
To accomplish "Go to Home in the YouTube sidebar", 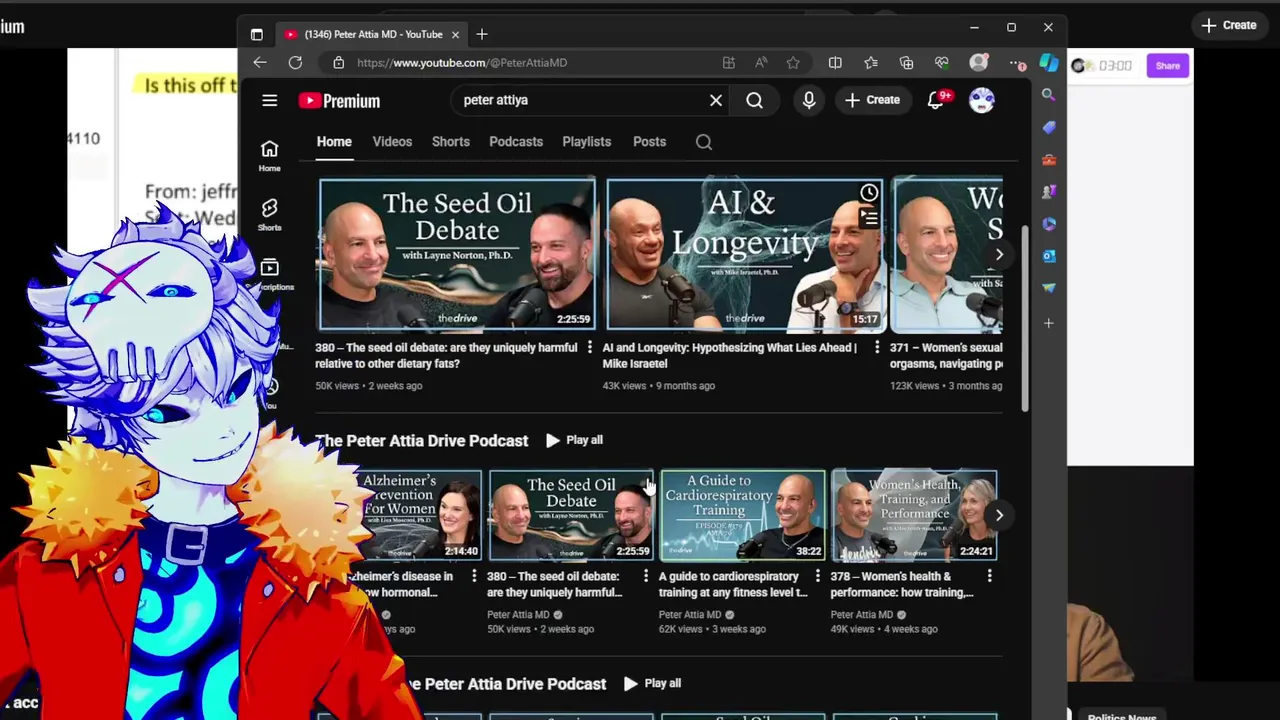I will (x=269, y=156).
